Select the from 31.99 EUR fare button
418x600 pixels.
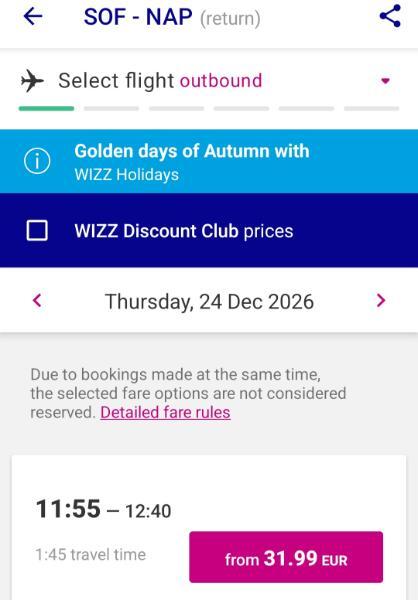tap(286, 557)
